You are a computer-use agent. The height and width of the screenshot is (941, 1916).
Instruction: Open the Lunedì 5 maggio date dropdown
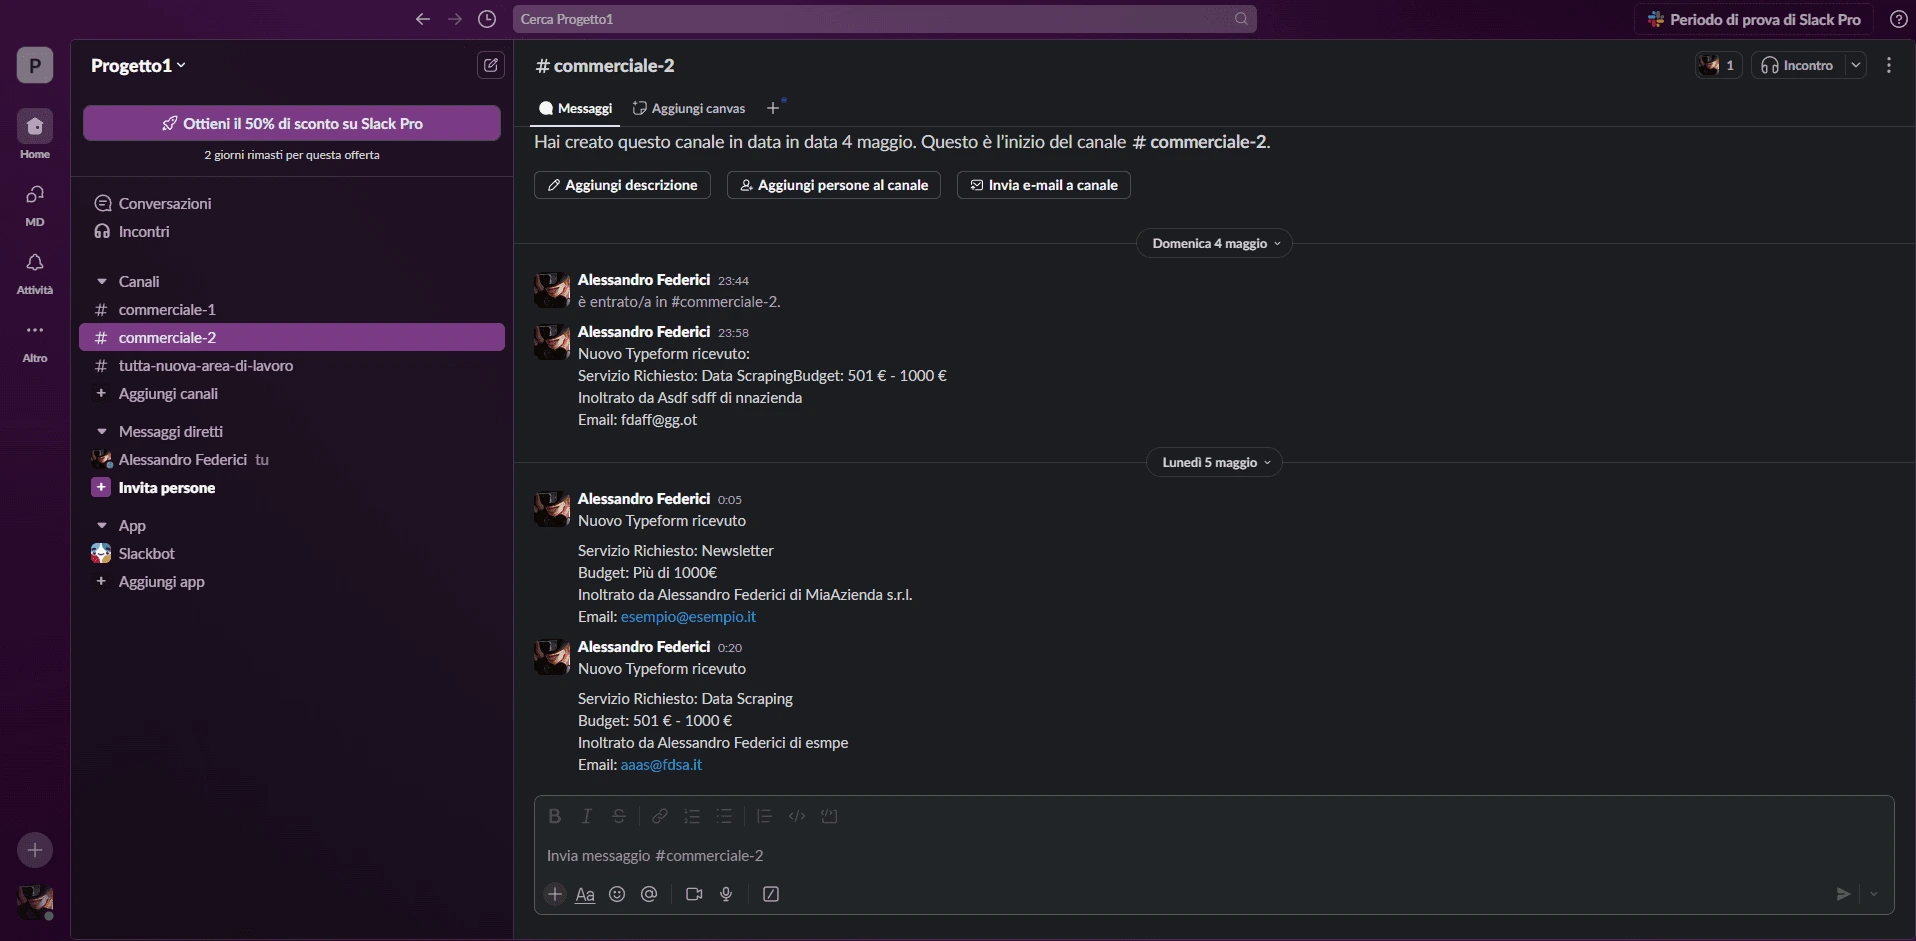click(1214, 463)
